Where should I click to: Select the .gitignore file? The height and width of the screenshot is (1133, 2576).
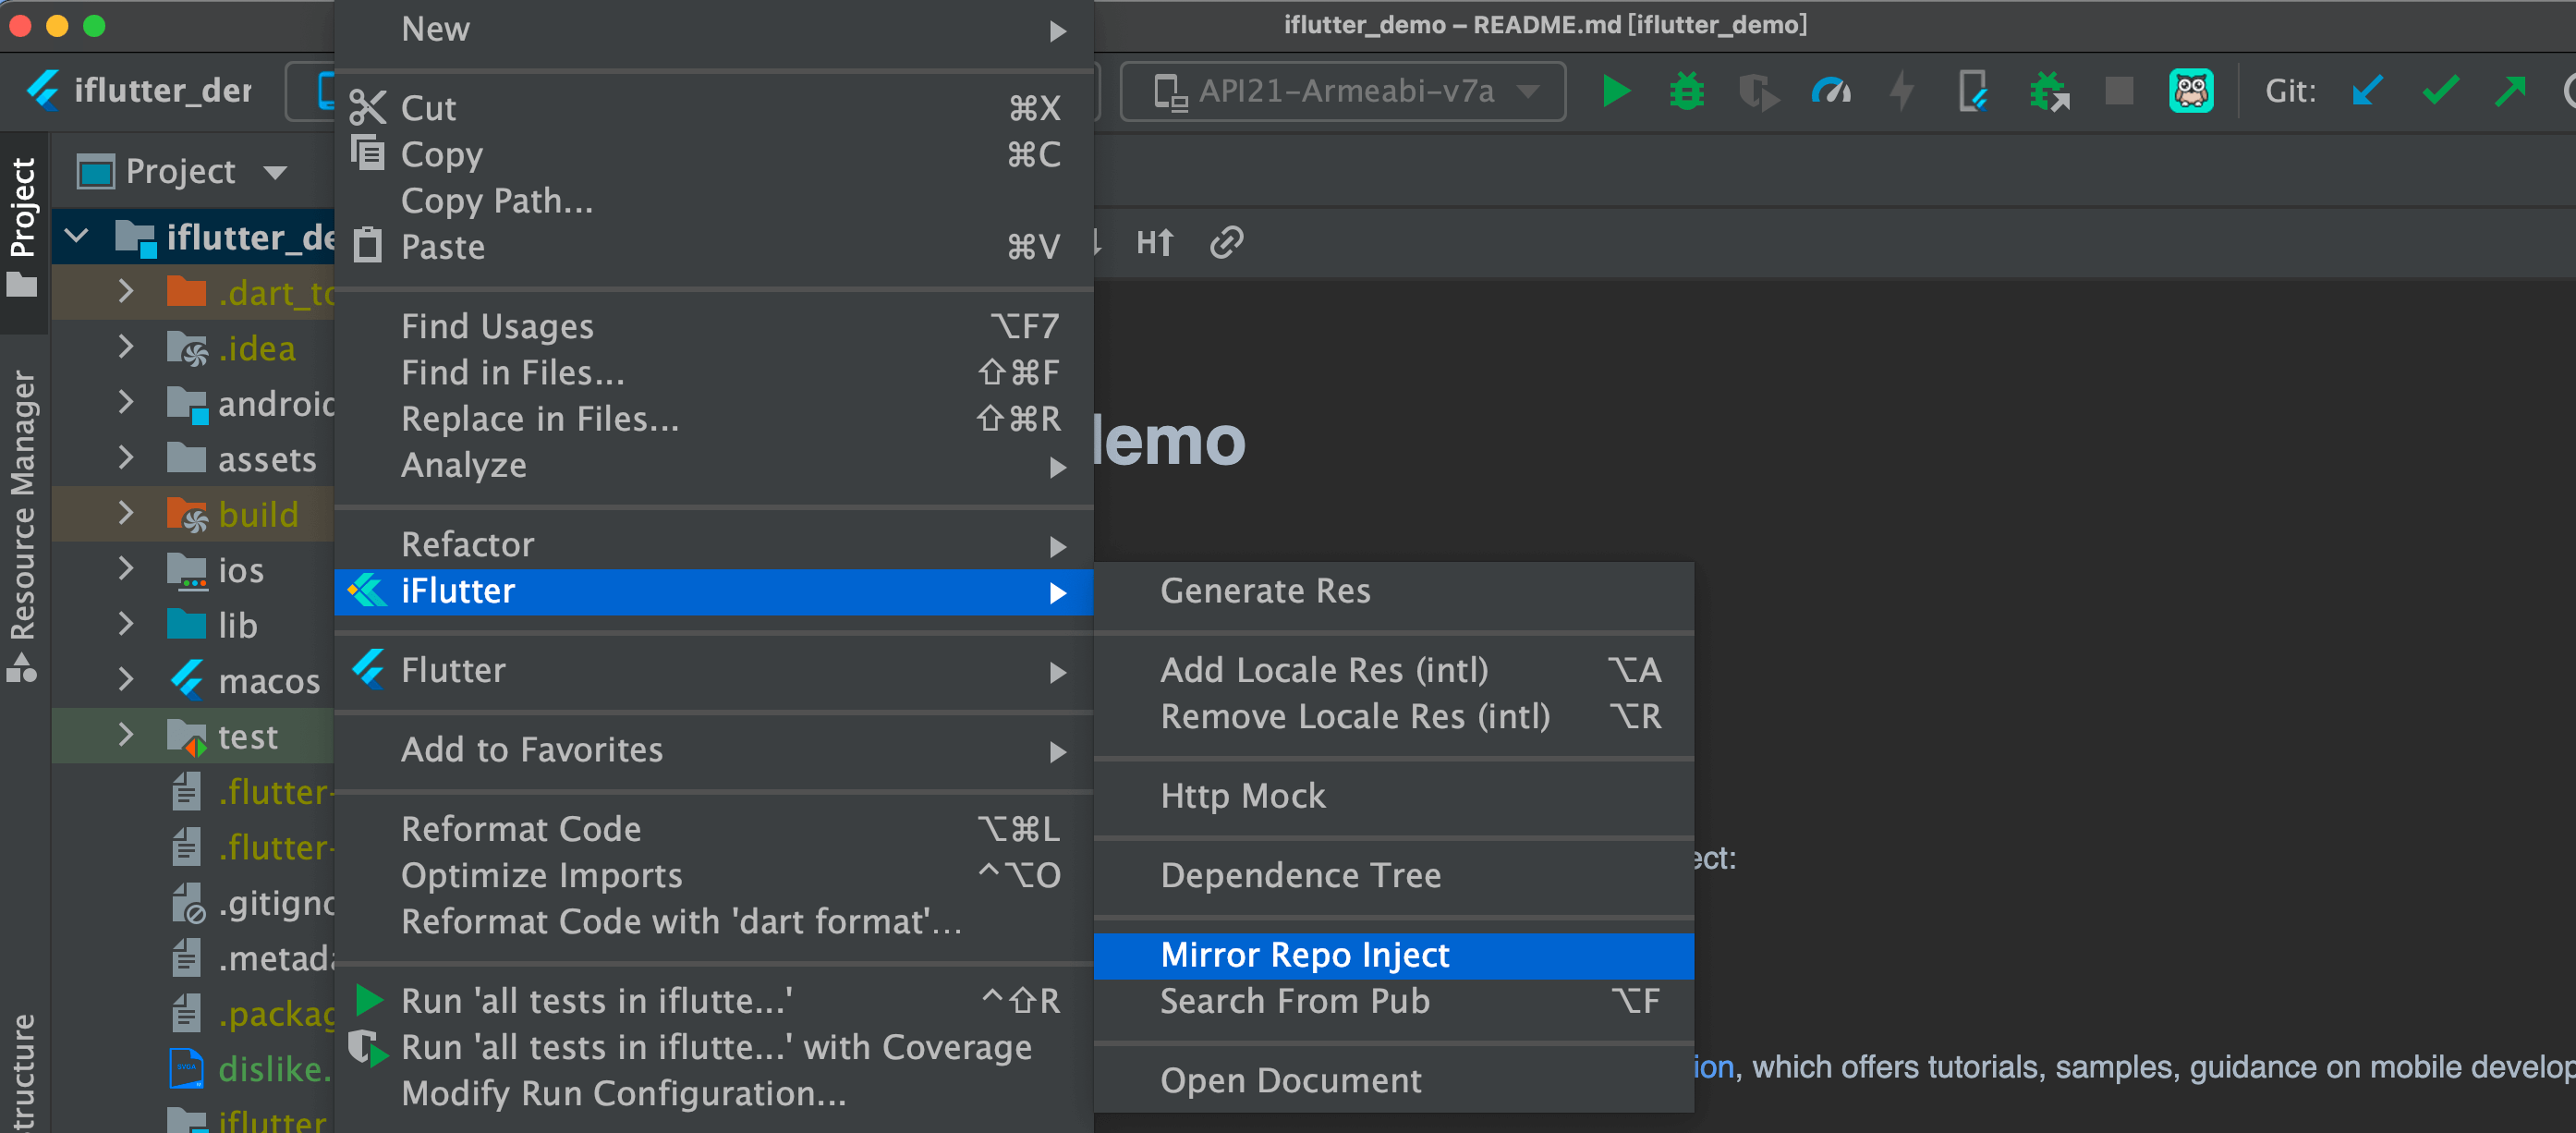(252, 903)
